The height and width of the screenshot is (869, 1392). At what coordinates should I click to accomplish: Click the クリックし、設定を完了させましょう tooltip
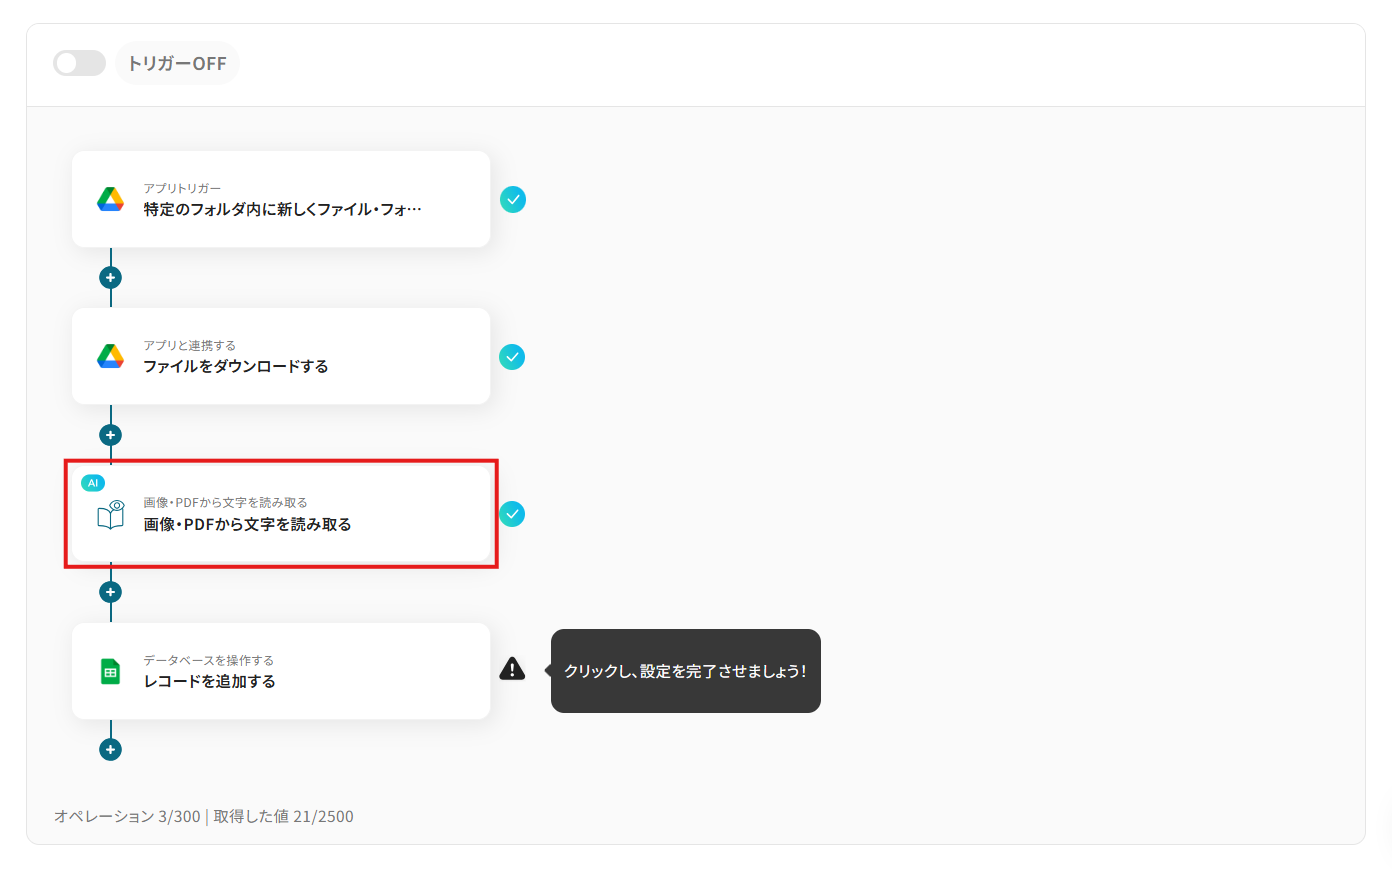point(686,671)
